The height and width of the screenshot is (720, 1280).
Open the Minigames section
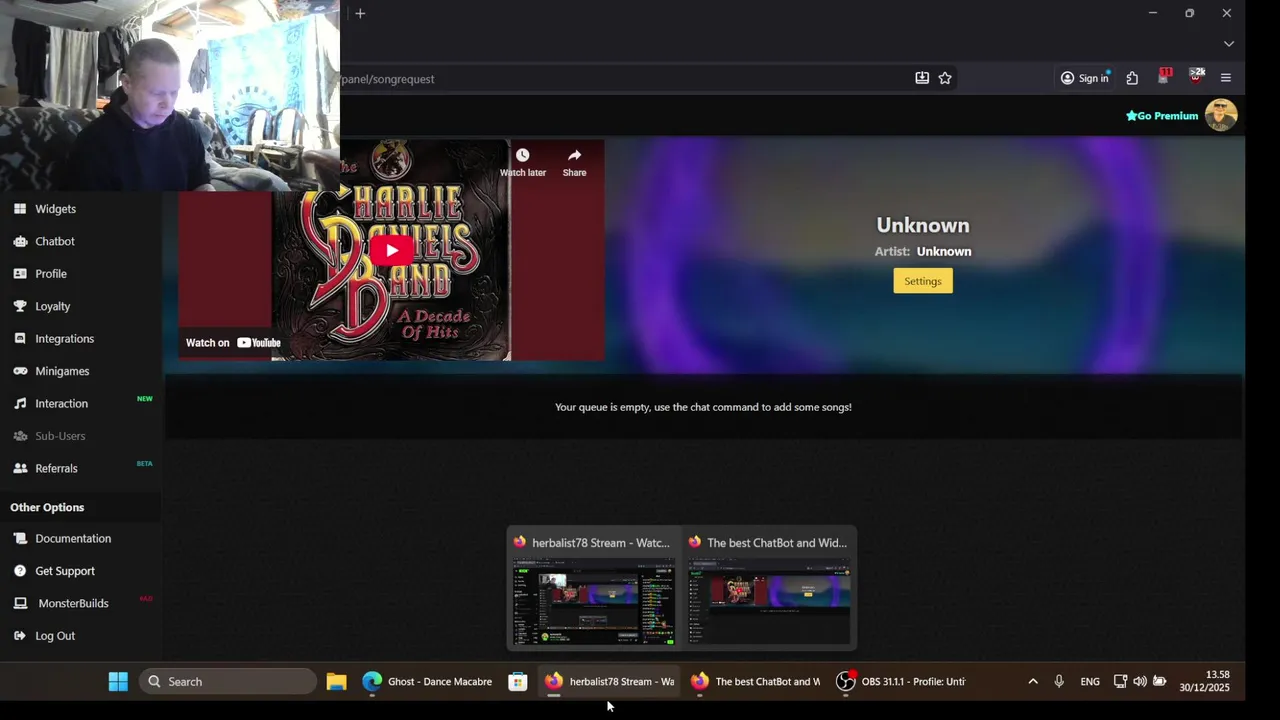62,371
